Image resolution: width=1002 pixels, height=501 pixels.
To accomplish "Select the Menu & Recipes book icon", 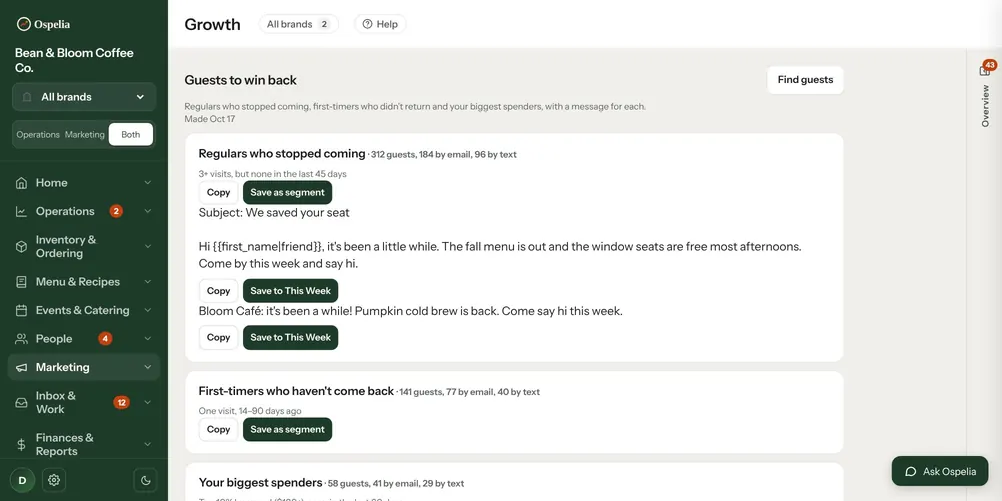I will [x=21, y=282].
